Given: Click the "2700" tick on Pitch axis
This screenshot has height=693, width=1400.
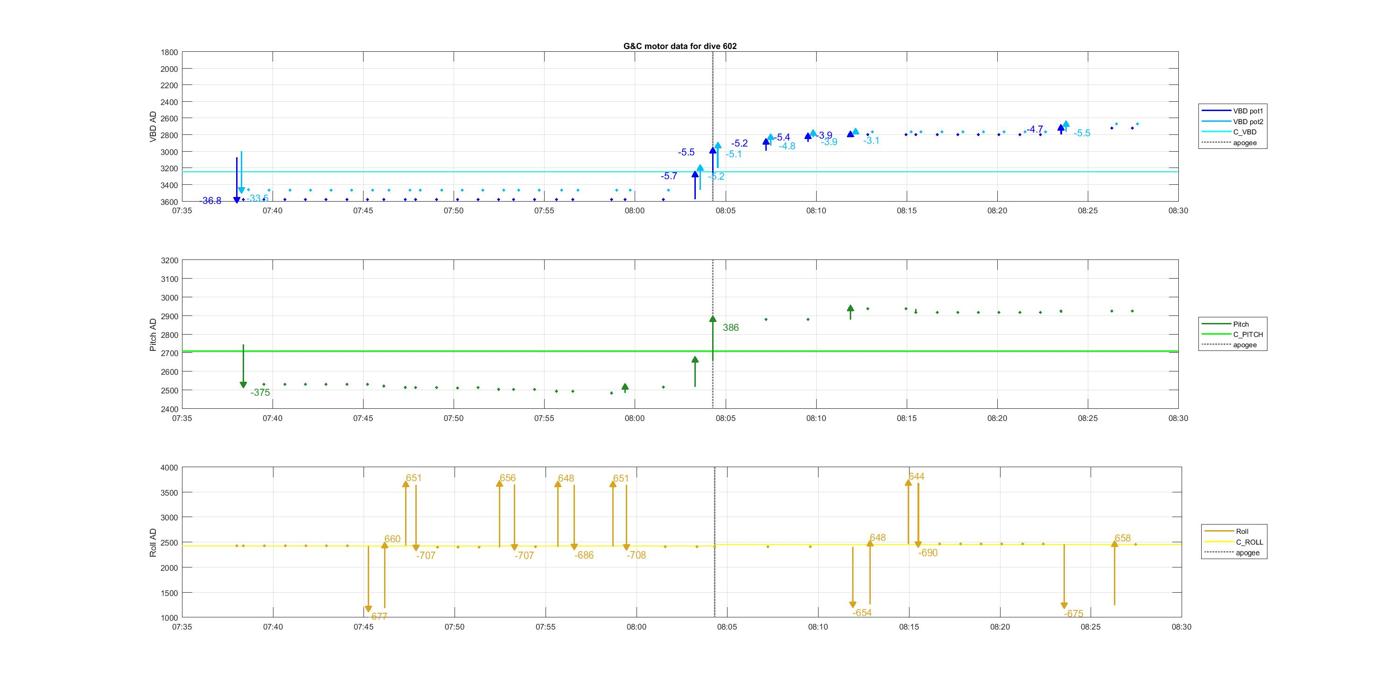Looking at the screenshot, I should point(169,353).
